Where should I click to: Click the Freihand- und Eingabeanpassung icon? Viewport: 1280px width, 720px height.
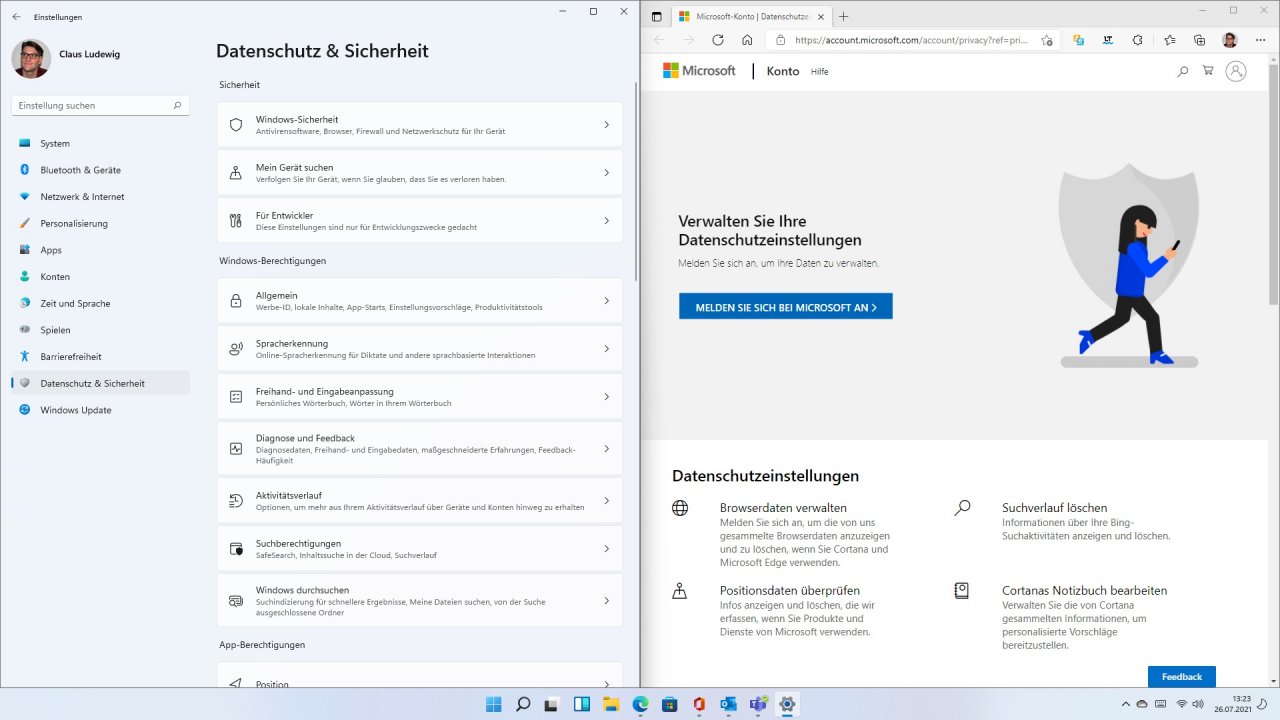(x=236, y=397)
